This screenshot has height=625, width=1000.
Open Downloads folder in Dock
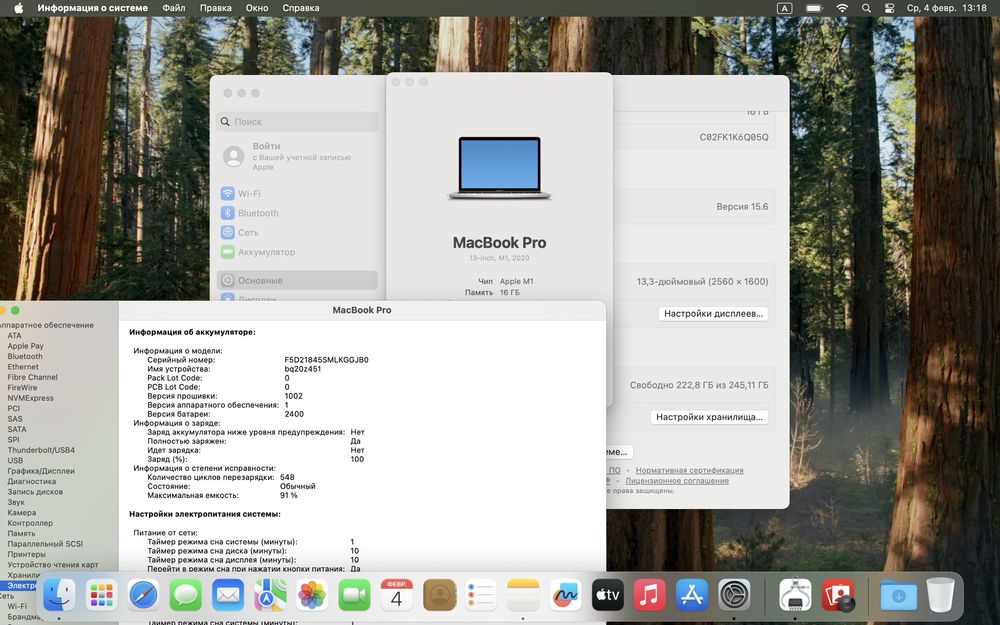click(898, 596)
